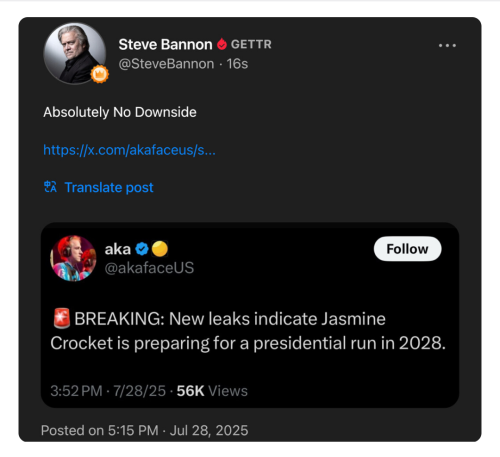Click the 56K Views count
Screen dimensions: 500x457
coord(212,391)
